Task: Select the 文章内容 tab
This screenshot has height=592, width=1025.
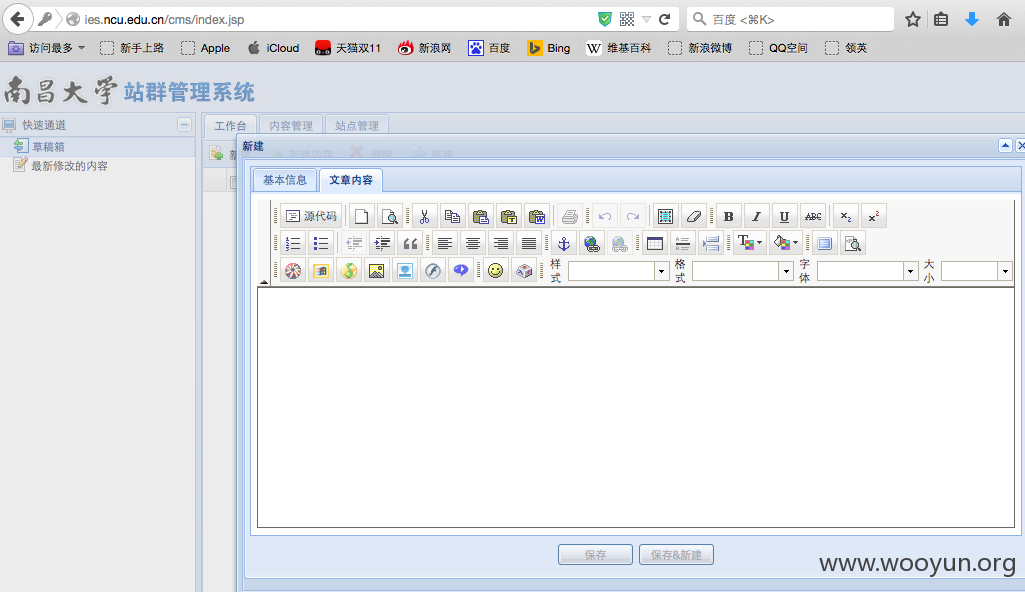Action: click(x=351, y=180)
